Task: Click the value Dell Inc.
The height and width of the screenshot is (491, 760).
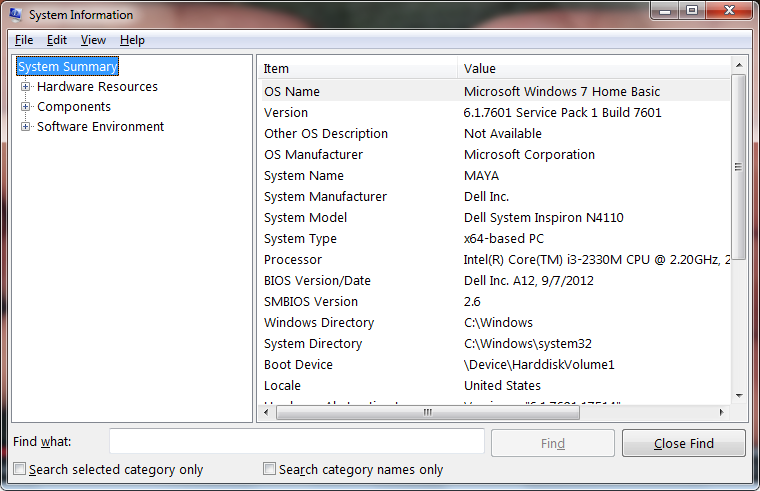Action: click(486, 196)
